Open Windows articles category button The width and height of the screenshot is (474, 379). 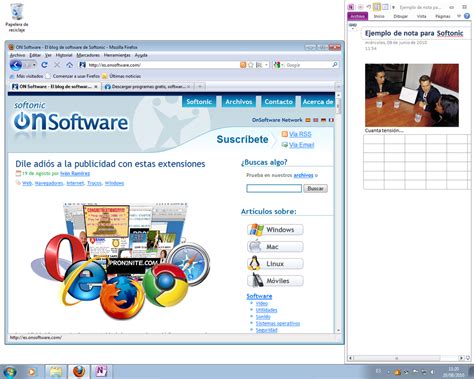[275, 230]
